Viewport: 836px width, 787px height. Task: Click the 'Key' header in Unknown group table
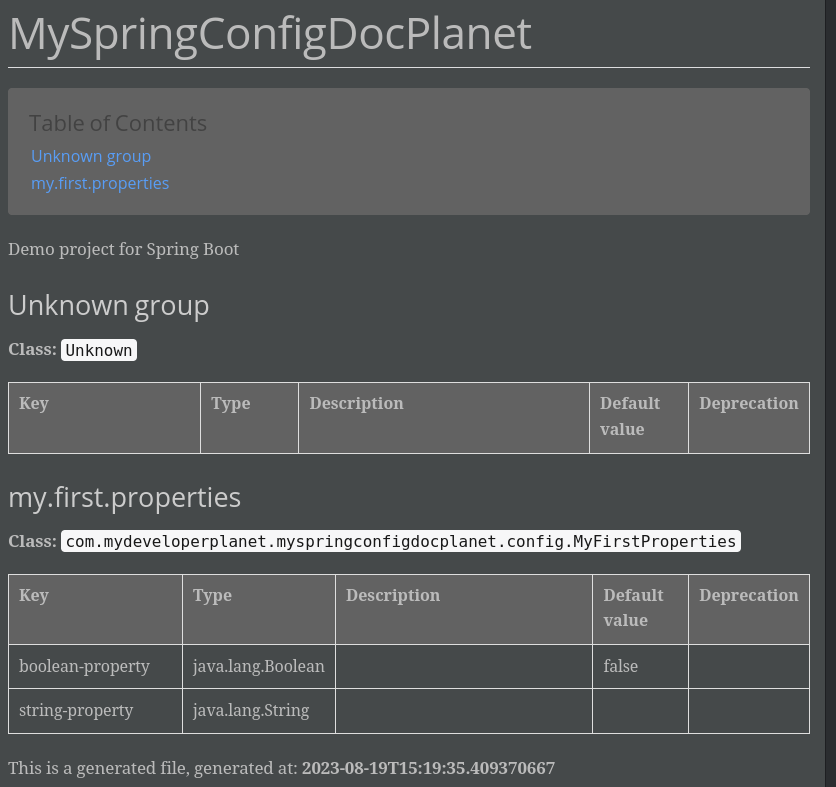point(104,418)
